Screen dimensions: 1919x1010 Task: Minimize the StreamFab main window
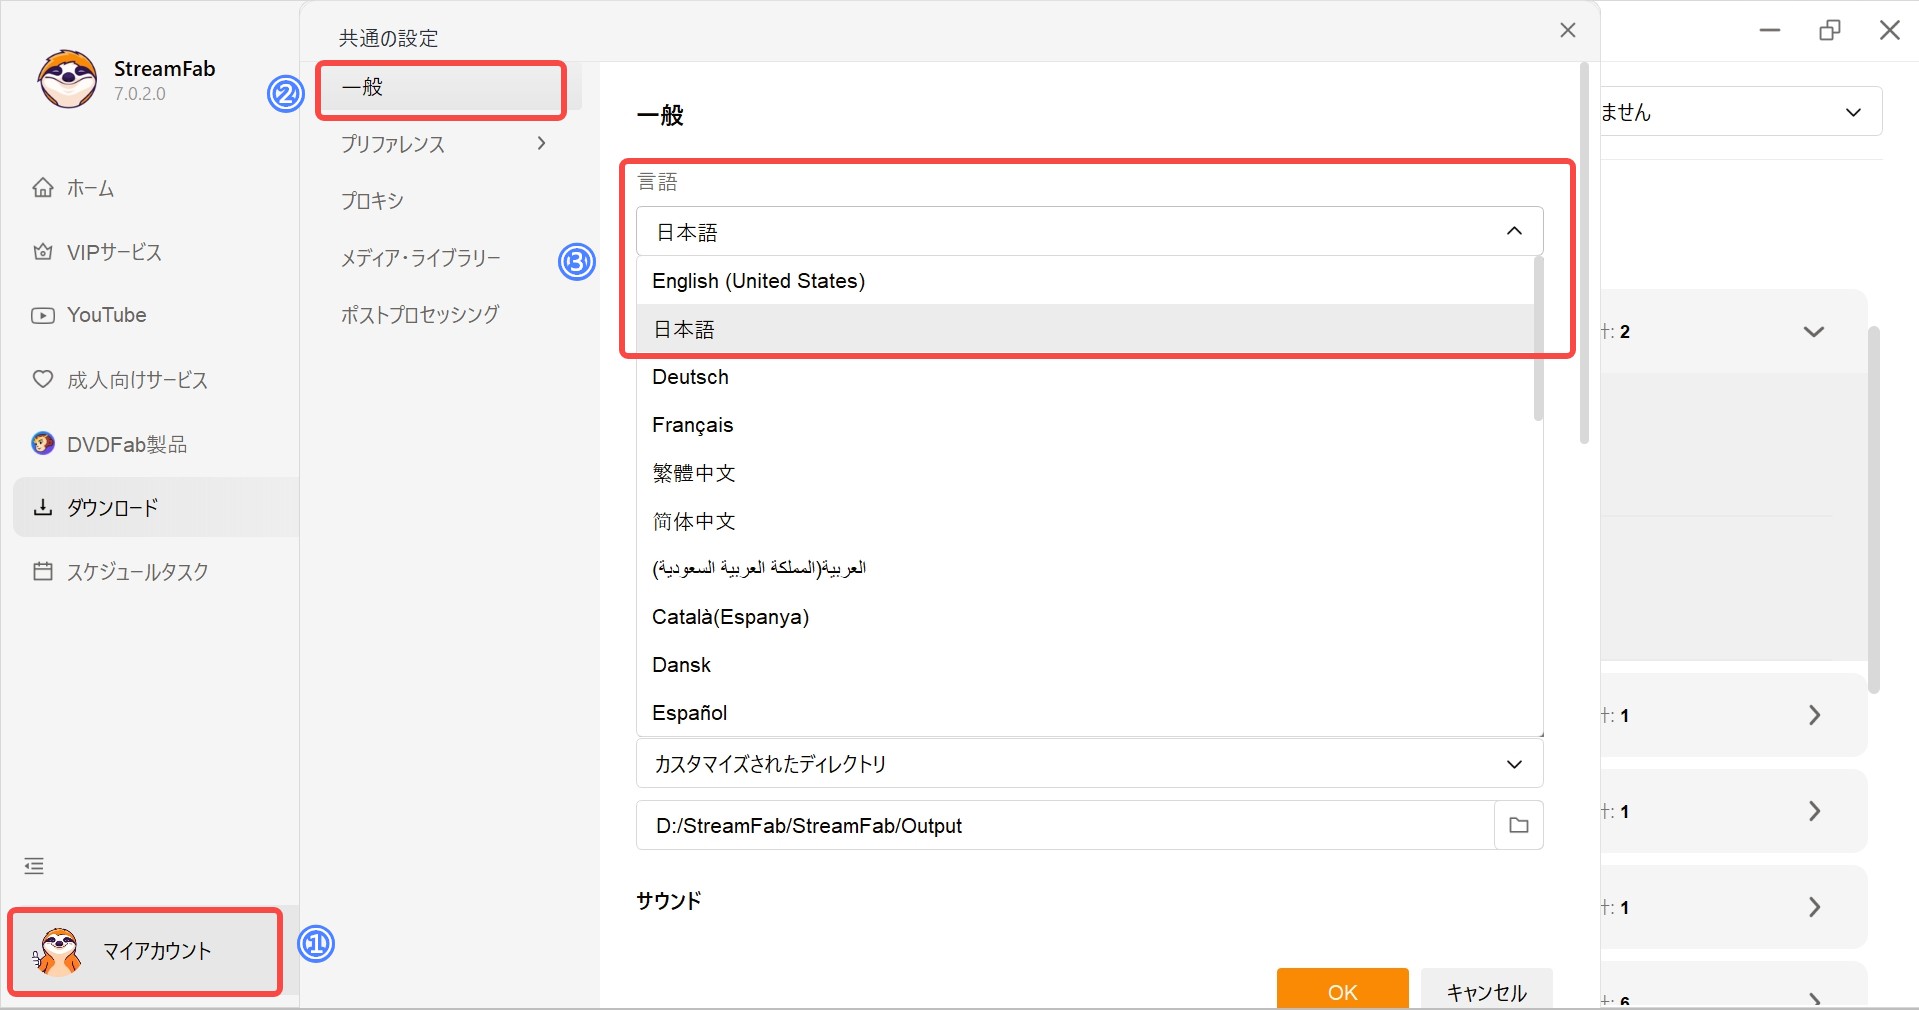point(1770,30)
